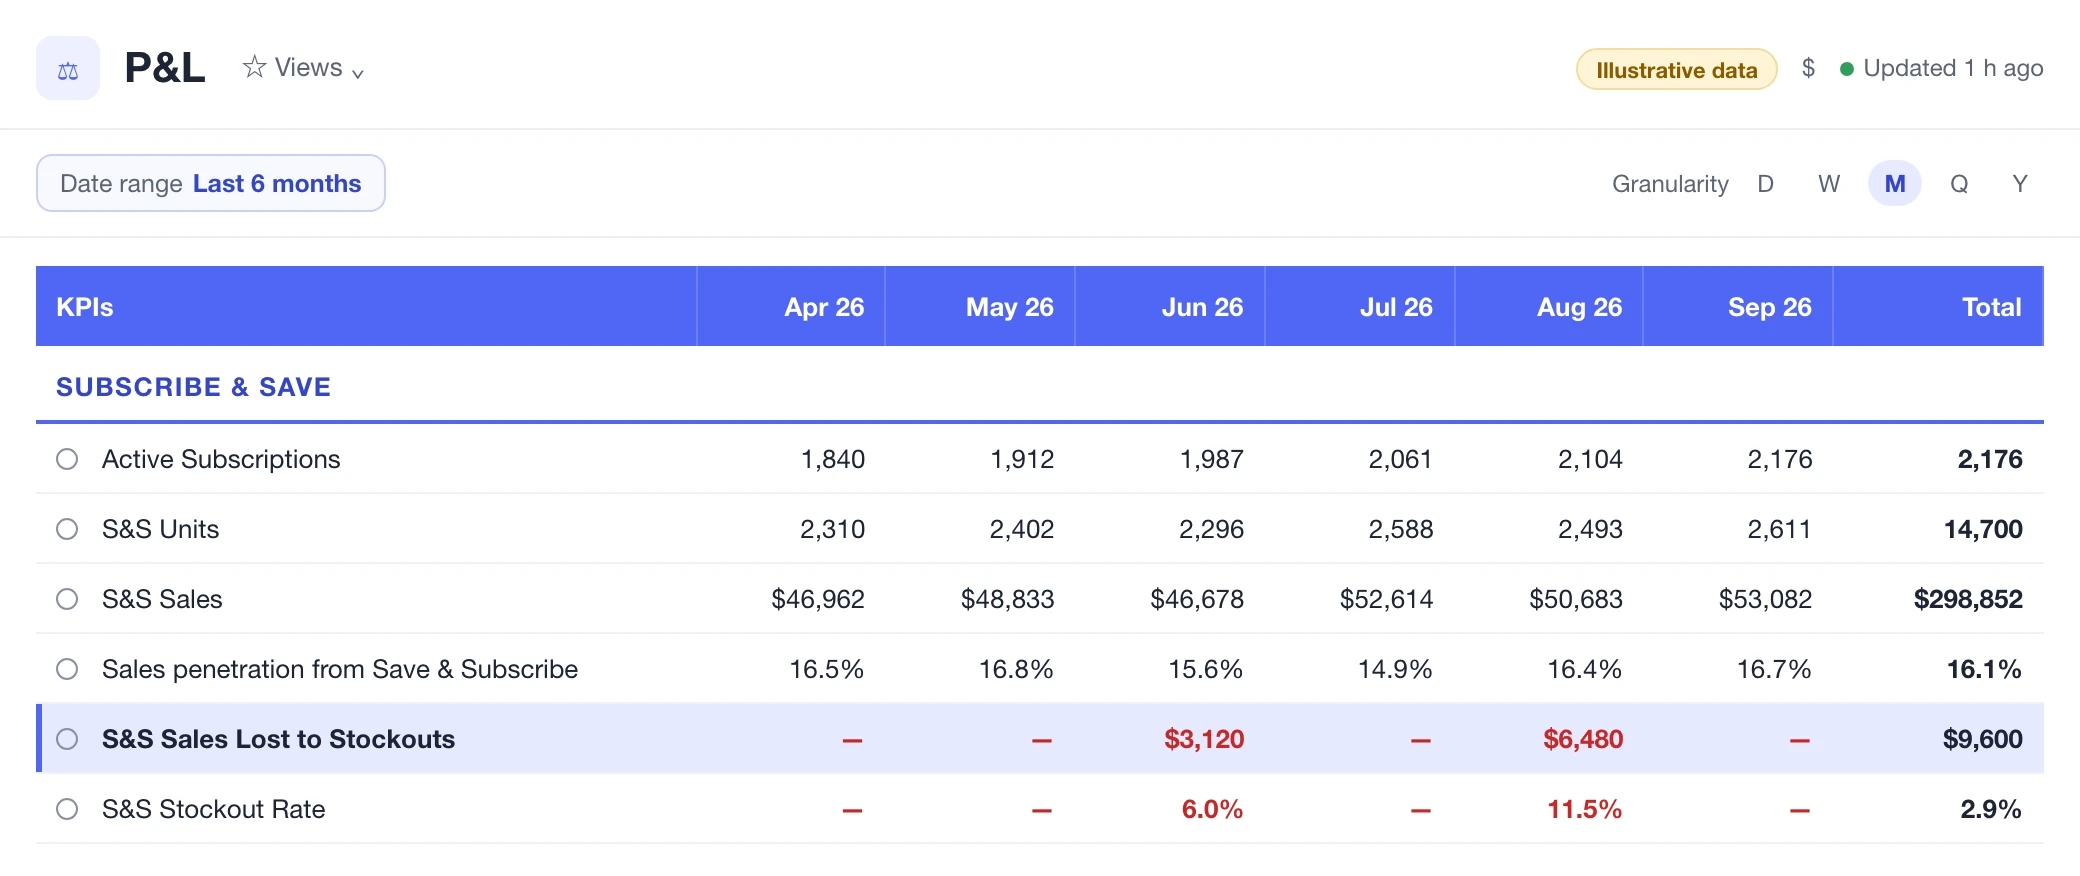Open the Date range Last 6 months selector
Screen dimensions: 2080x876
pyautogui.click(x=211, y=183)
